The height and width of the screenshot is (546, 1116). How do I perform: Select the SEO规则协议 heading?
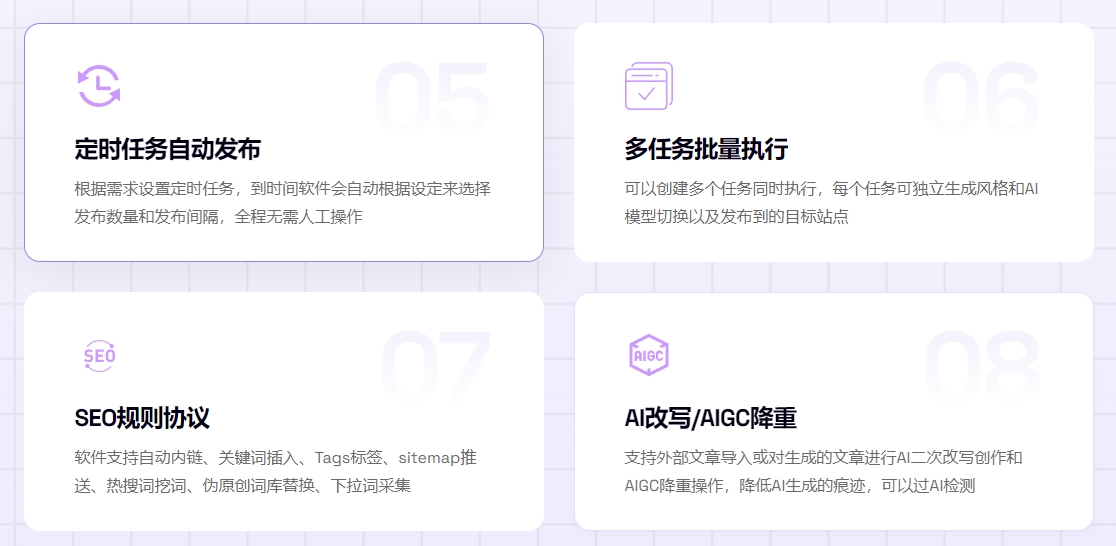point(142,418)
